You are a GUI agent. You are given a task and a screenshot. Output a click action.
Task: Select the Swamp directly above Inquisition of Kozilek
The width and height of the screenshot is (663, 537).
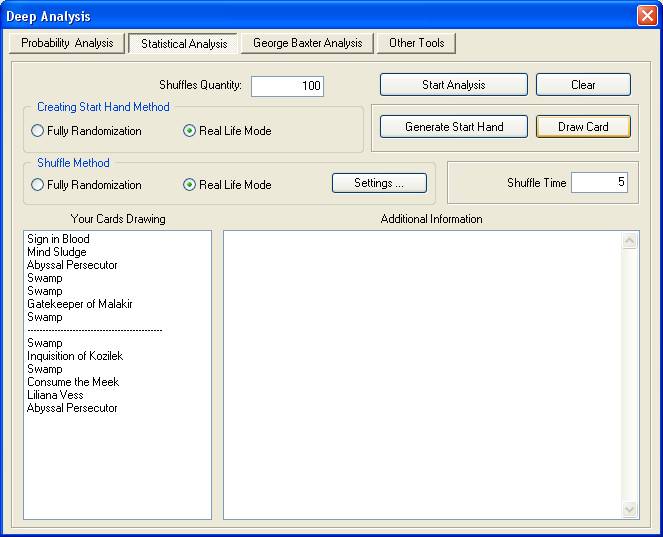(45, 343)
